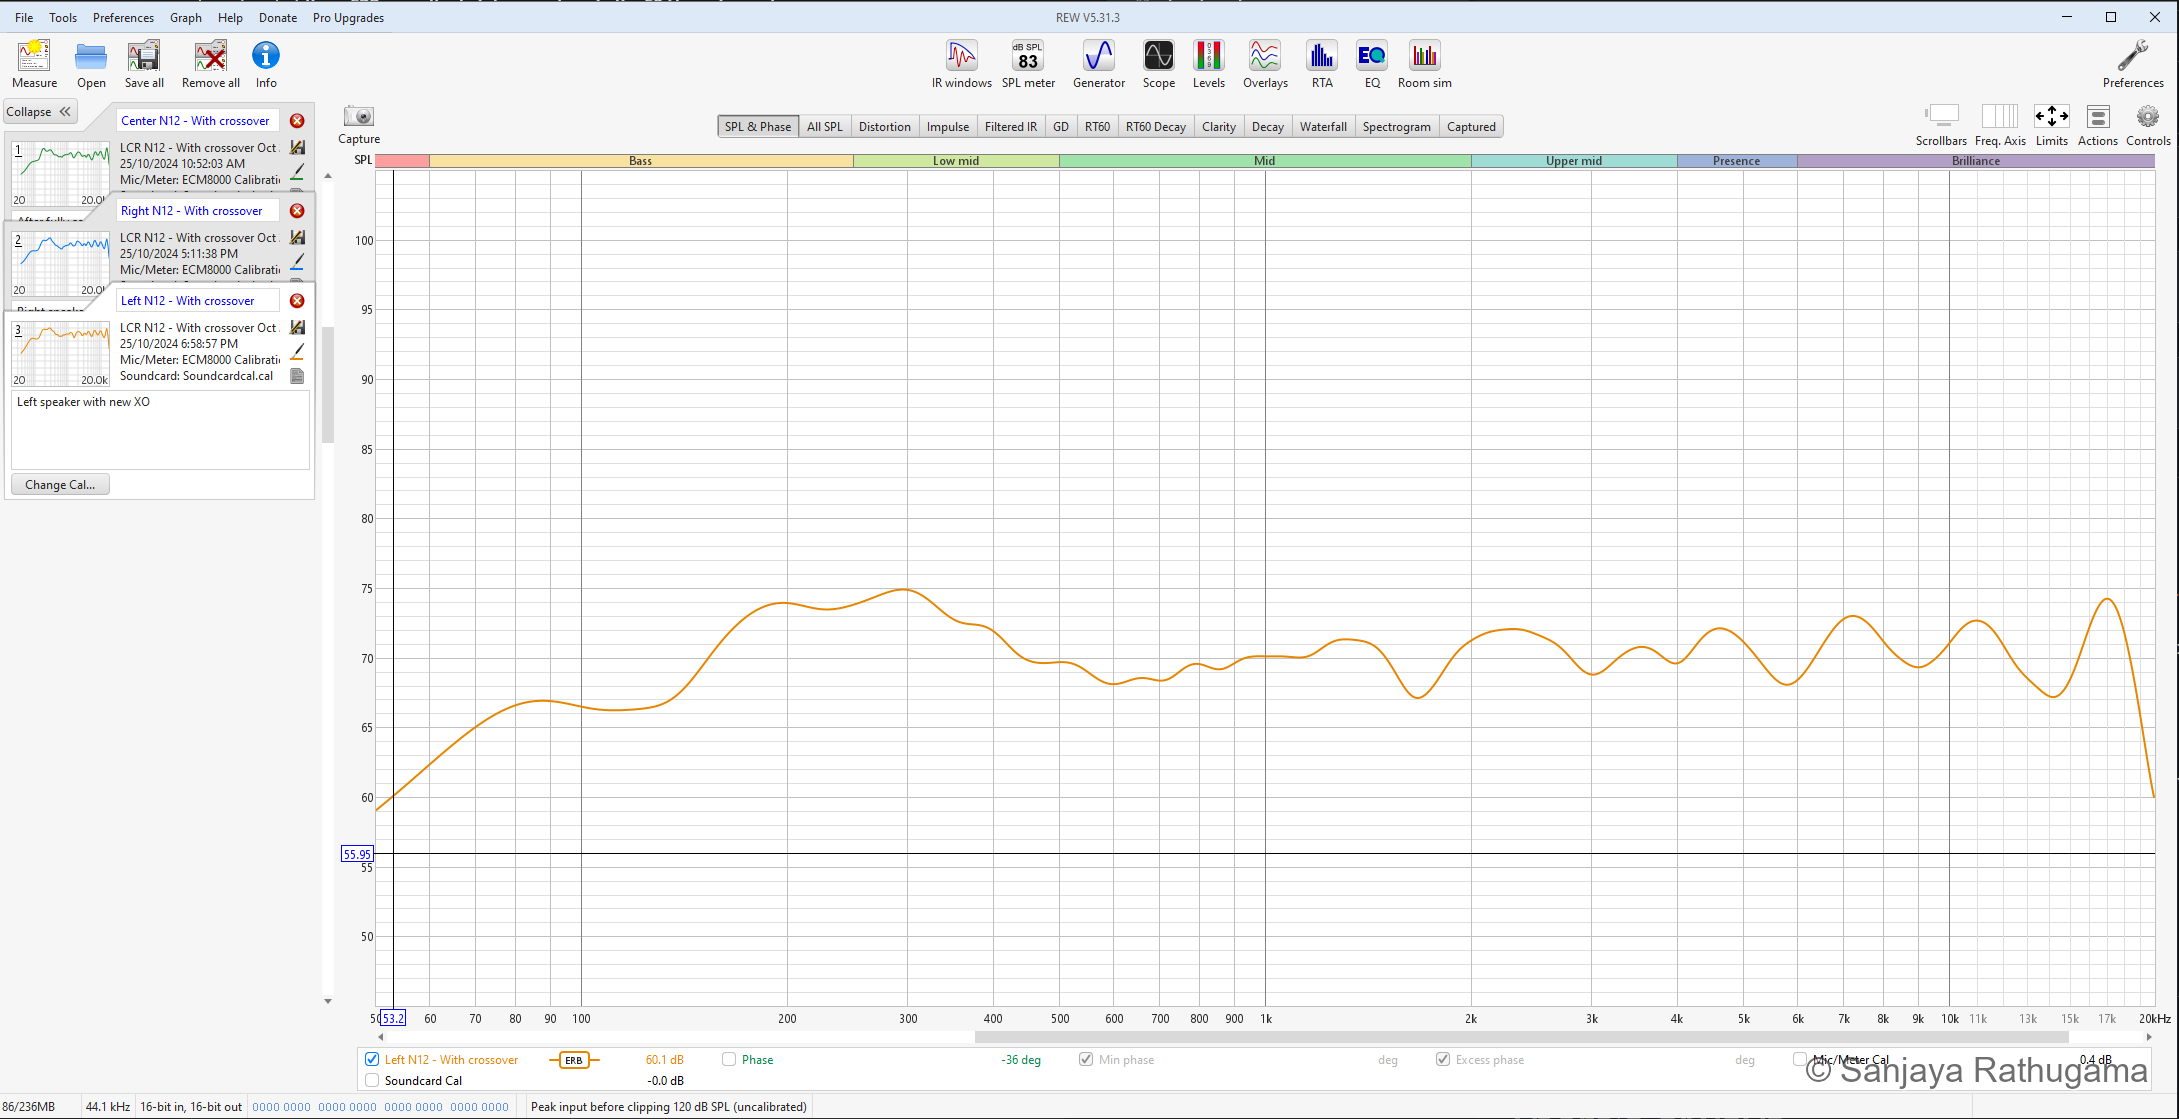2179x1119 pixels.
Task: Open a measurement file with Open icon
Action: click(x=91, y=57)
